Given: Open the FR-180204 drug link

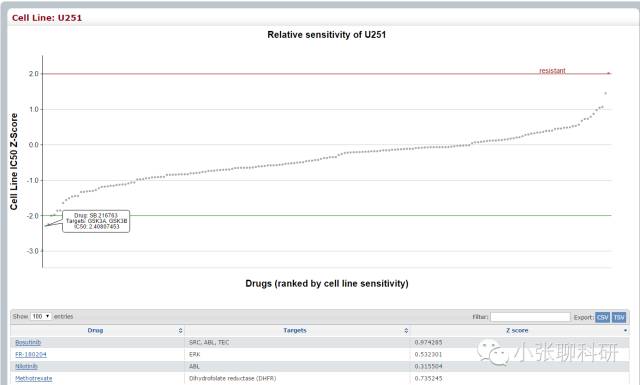Looking at the screenshot, I should 31,354.
